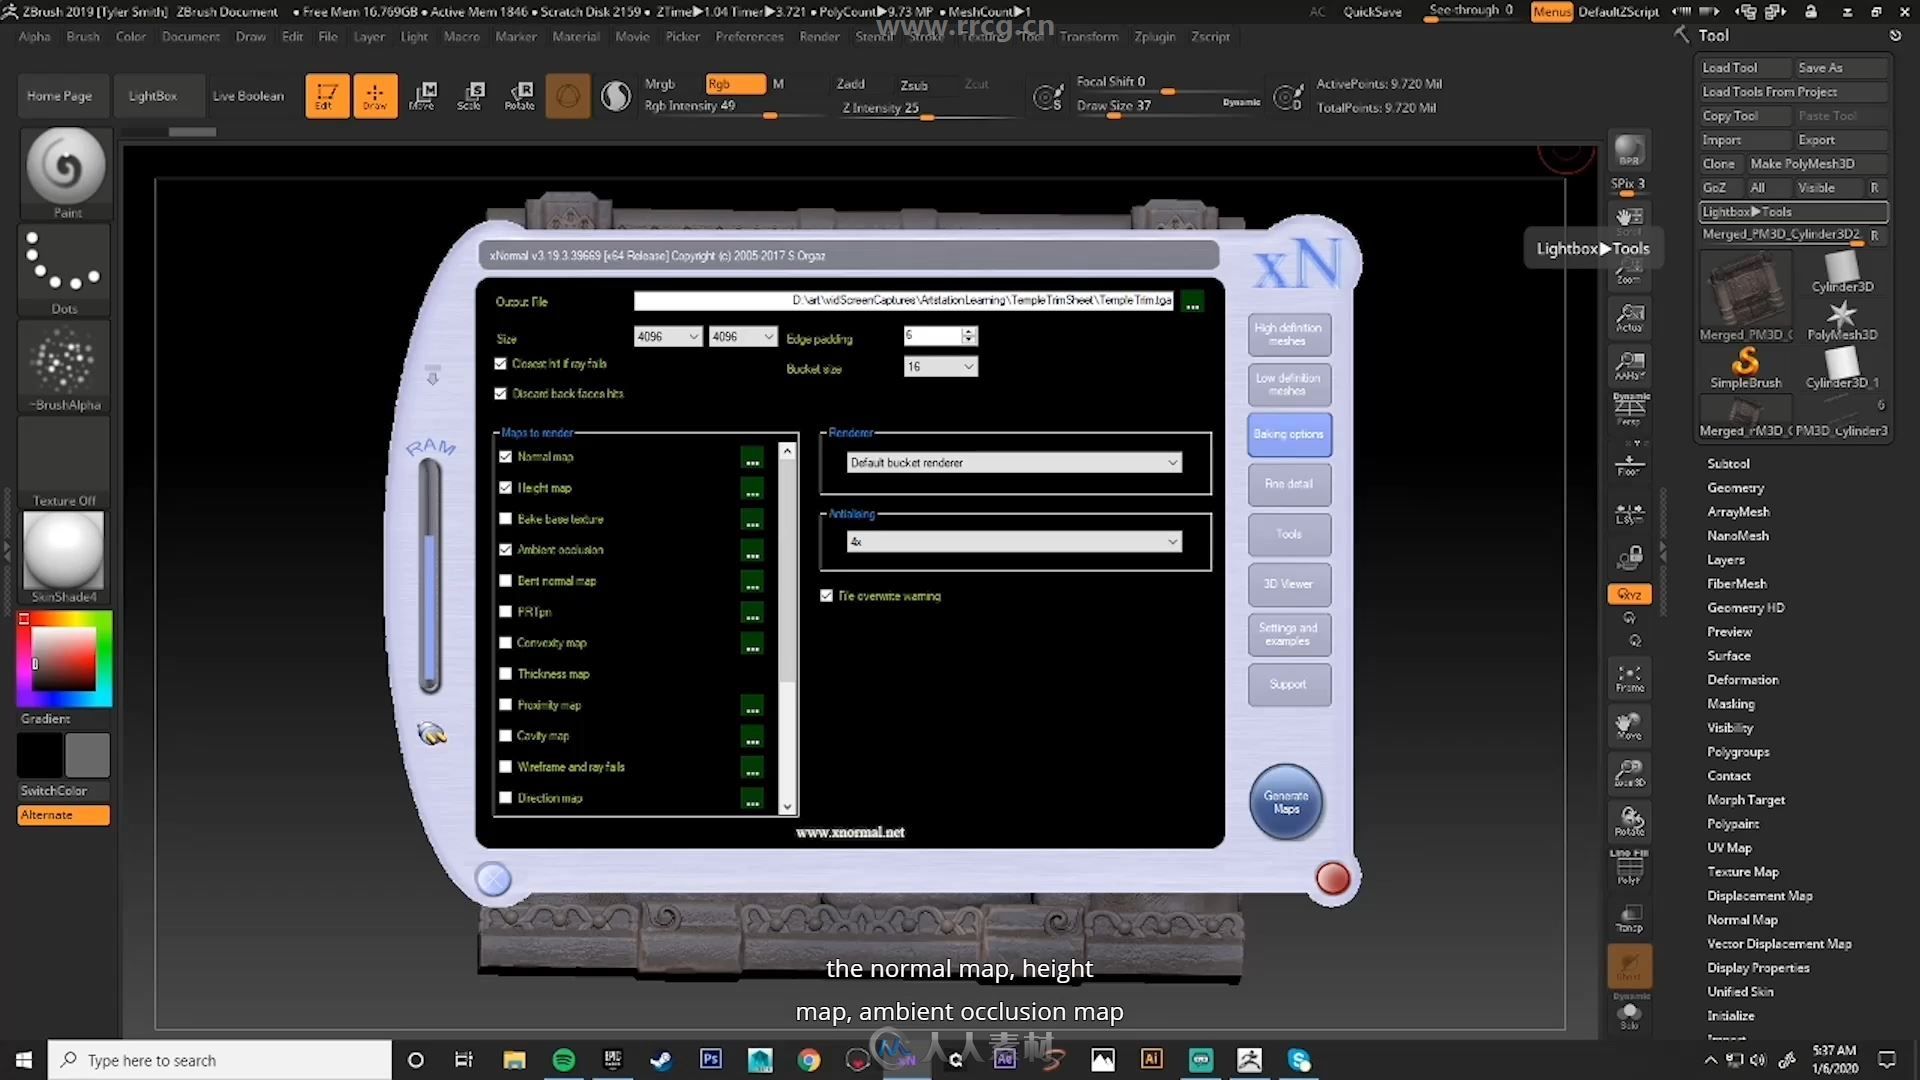The height and width of the screenshot is (1080, 1920).
Task: Open Chrome from the taskbar
Action: (x=809, y=1060)
